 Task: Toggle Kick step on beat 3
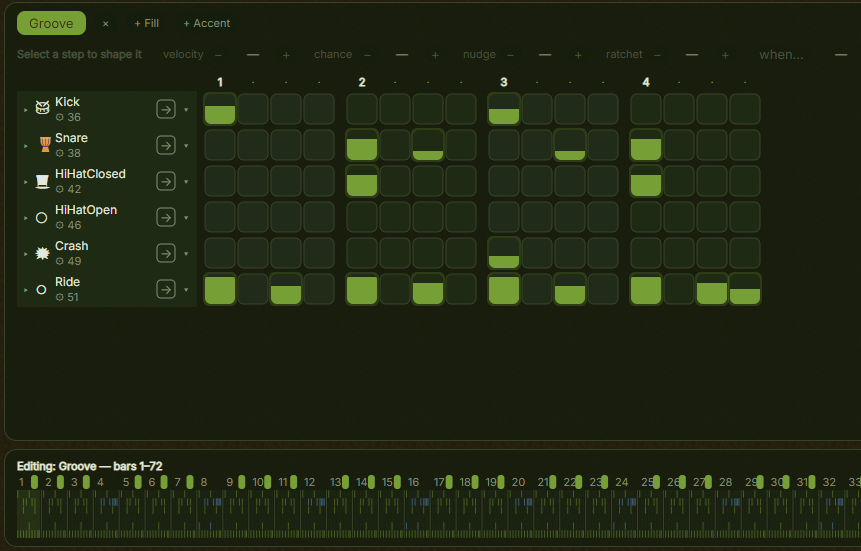point(504,109)
